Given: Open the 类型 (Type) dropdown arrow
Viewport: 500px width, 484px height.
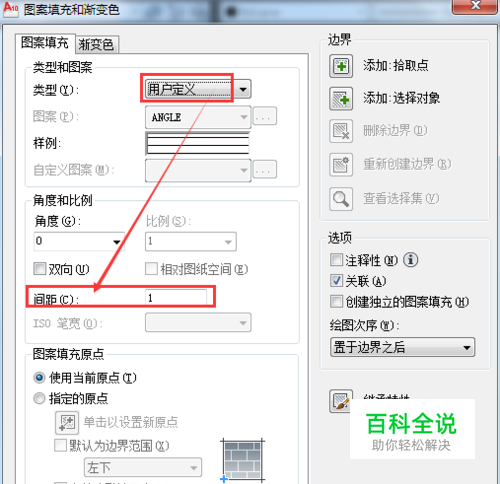Looking at the screenshot, I should click(x=243, y=89).
